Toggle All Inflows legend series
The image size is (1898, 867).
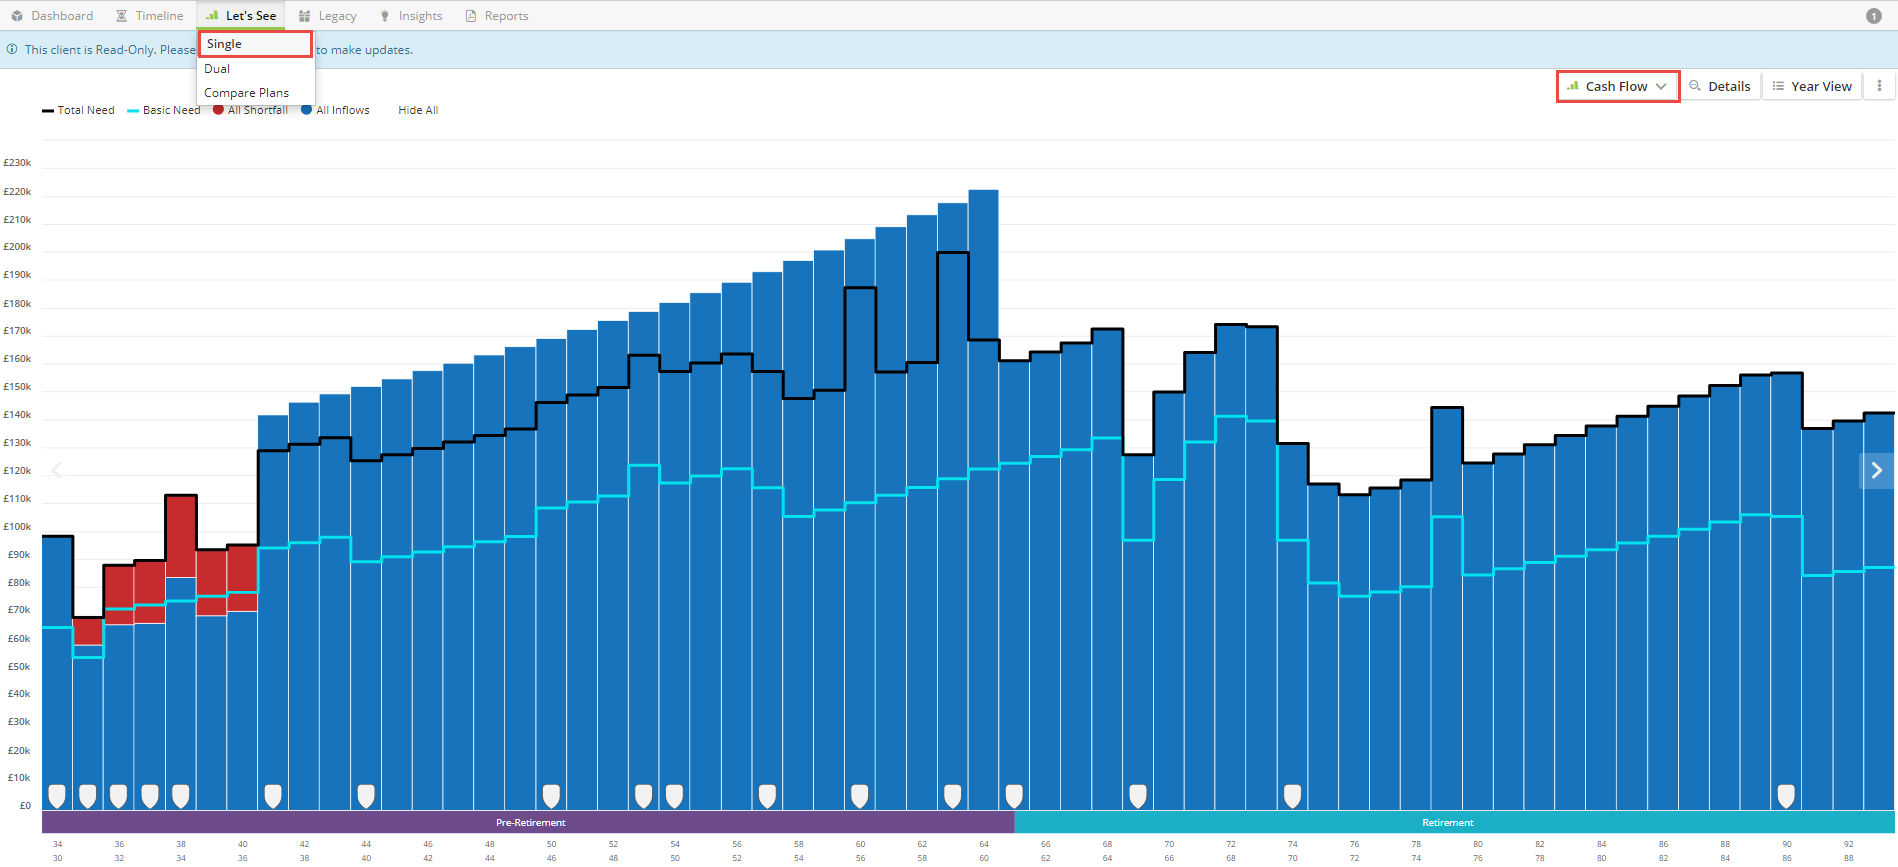(336, 110)
